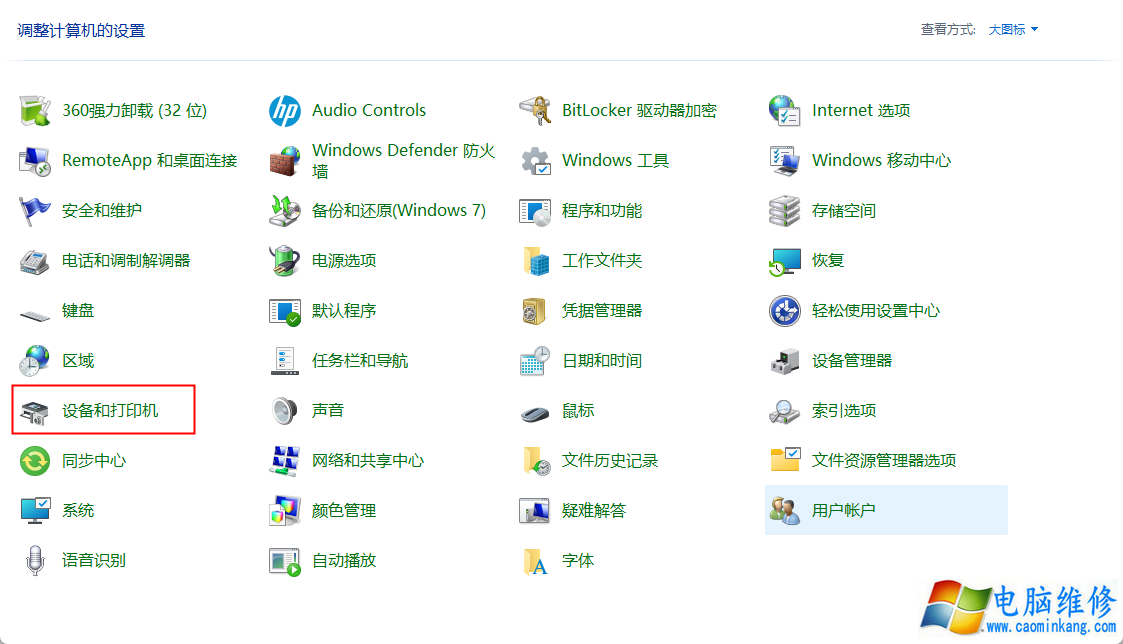Click the 电话和调制解调器 icon

coord(34,261)
